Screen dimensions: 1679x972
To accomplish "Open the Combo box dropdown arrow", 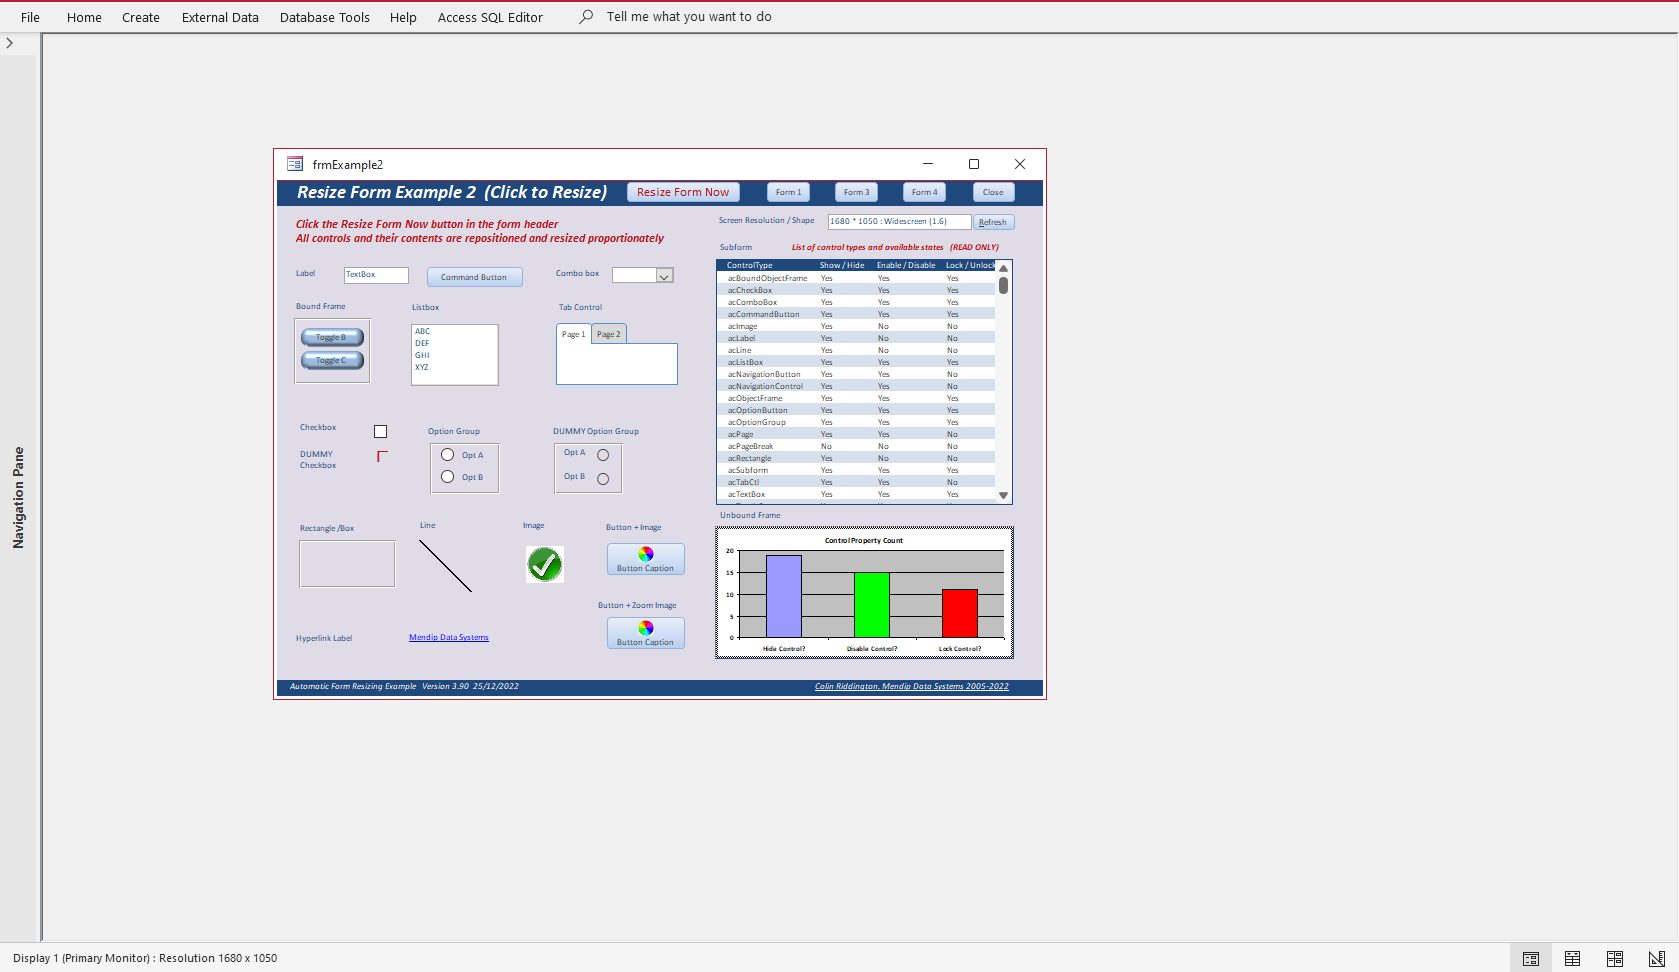I will coord(665,275).
